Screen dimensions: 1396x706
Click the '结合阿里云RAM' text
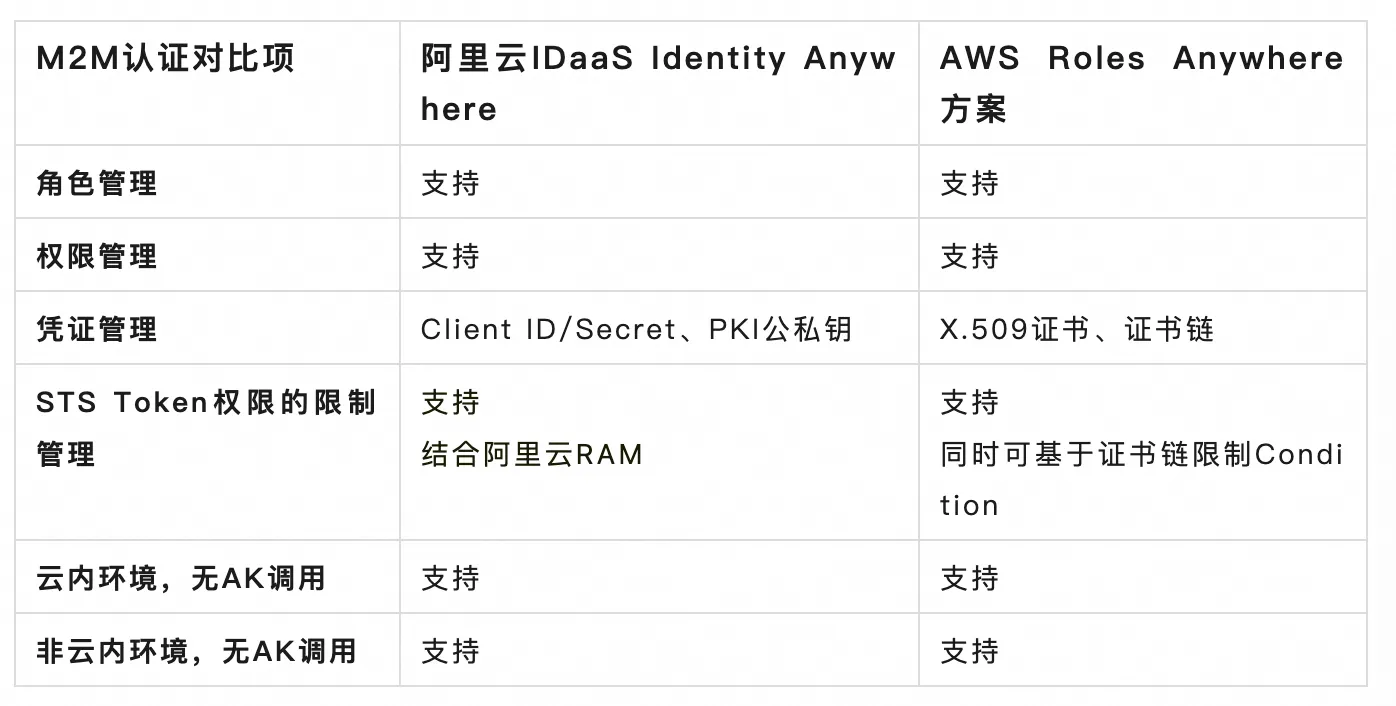tap(531, 454)
